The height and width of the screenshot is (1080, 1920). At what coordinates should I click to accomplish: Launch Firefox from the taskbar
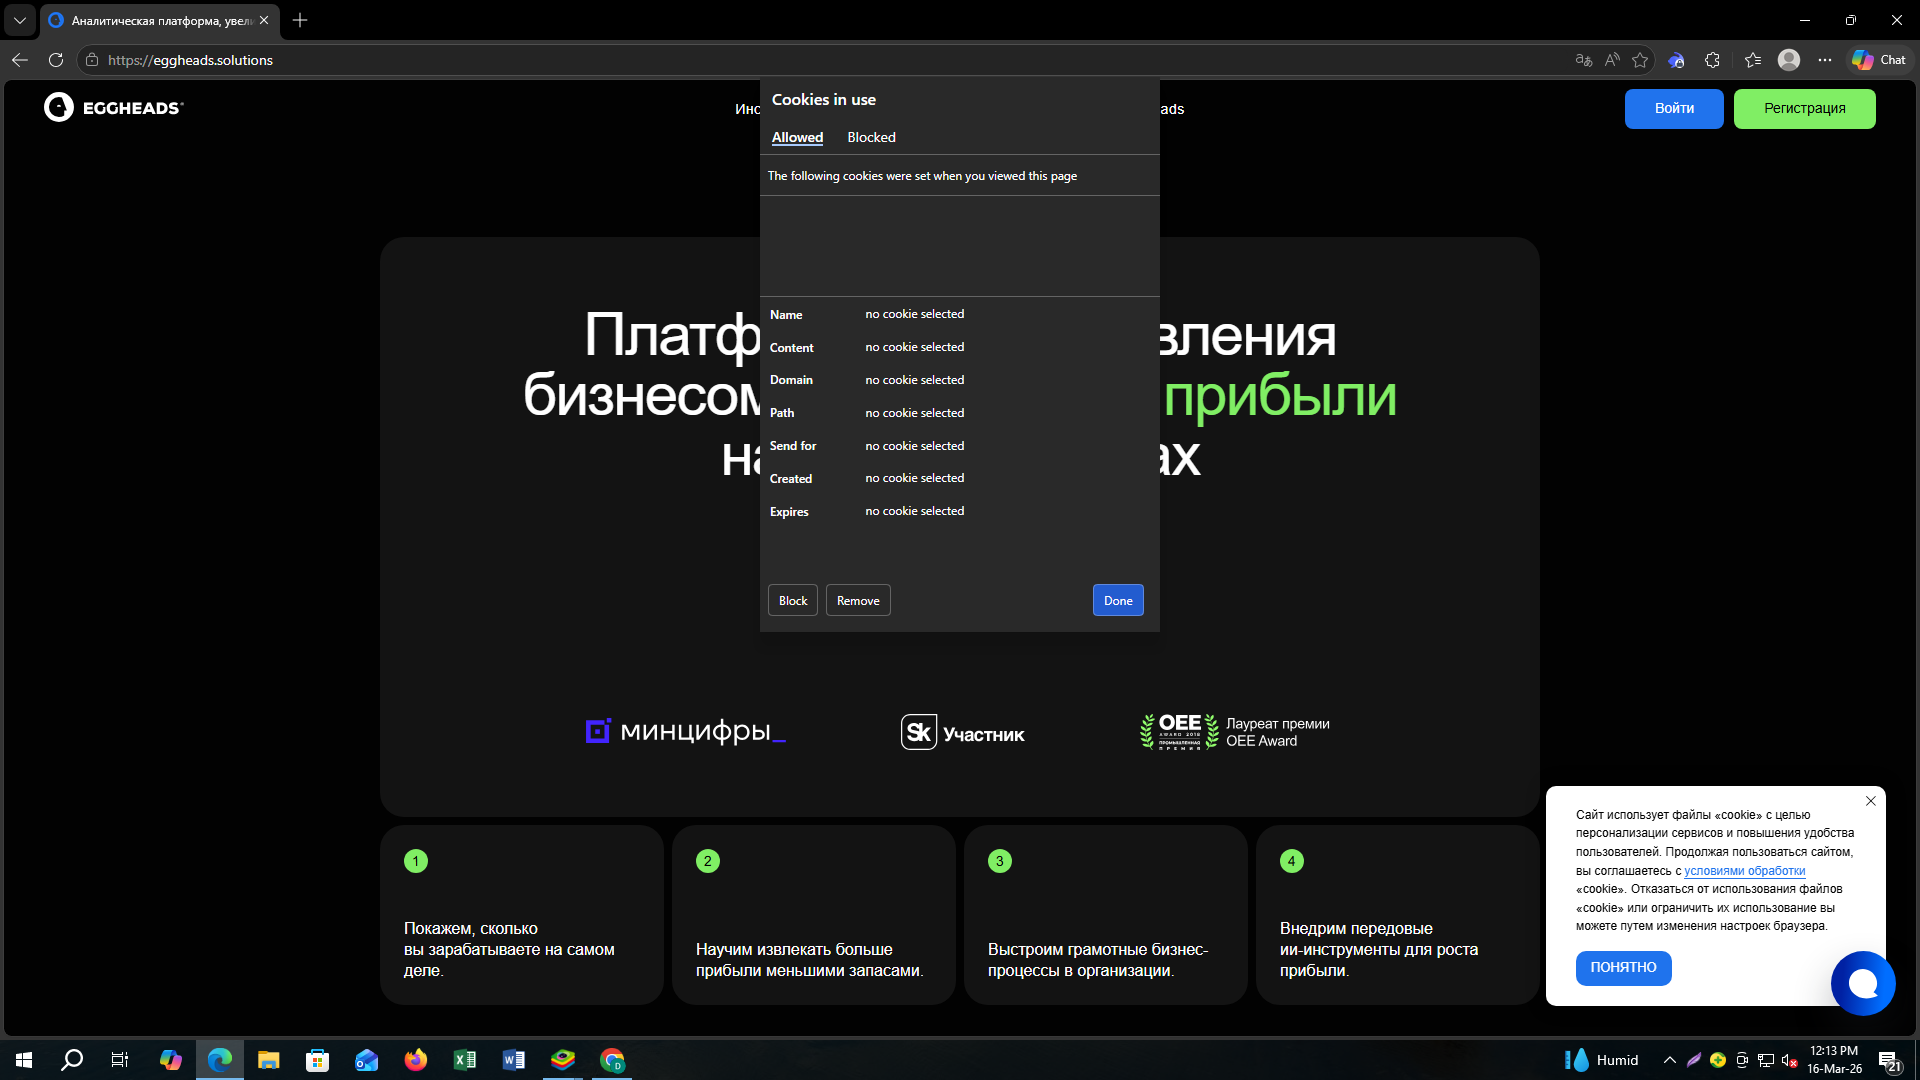(x=416, y=1060)
